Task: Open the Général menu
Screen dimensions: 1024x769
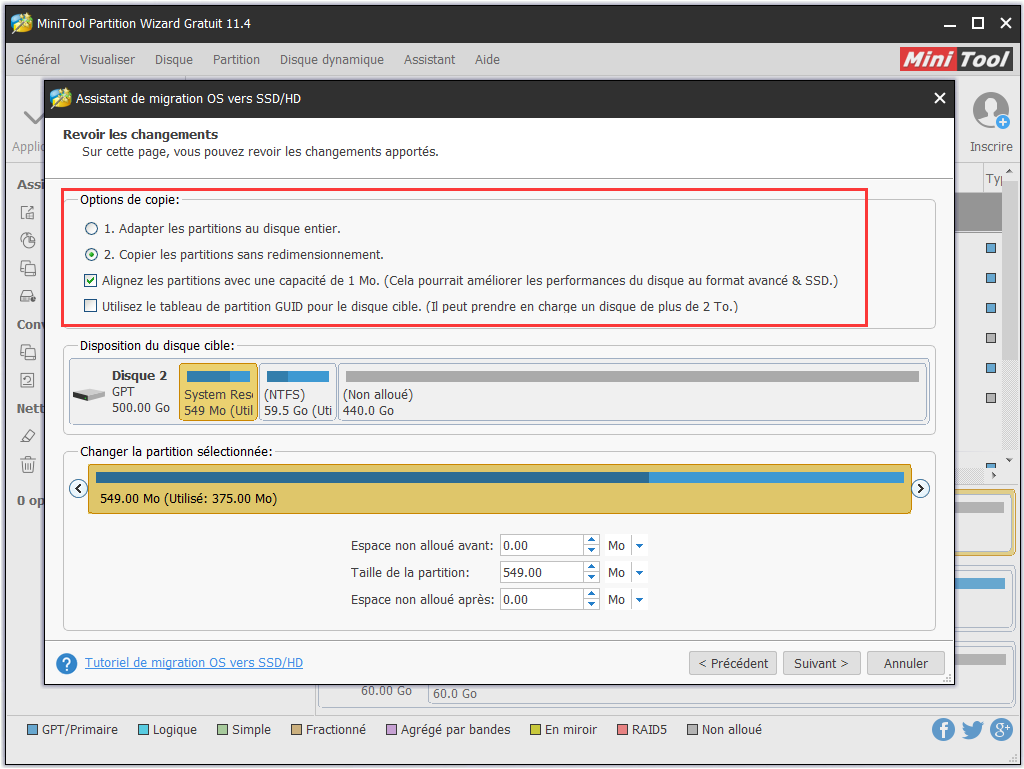Action: 38,59
